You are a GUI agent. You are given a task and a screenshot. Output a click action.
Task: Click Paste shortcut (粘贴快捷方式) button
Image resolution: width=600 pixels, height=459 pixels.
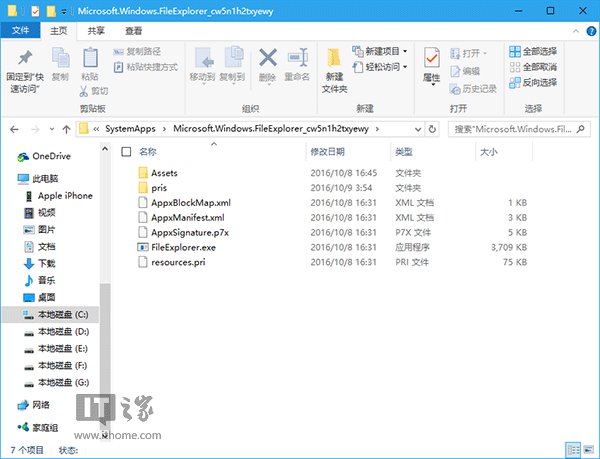(146, 67)
